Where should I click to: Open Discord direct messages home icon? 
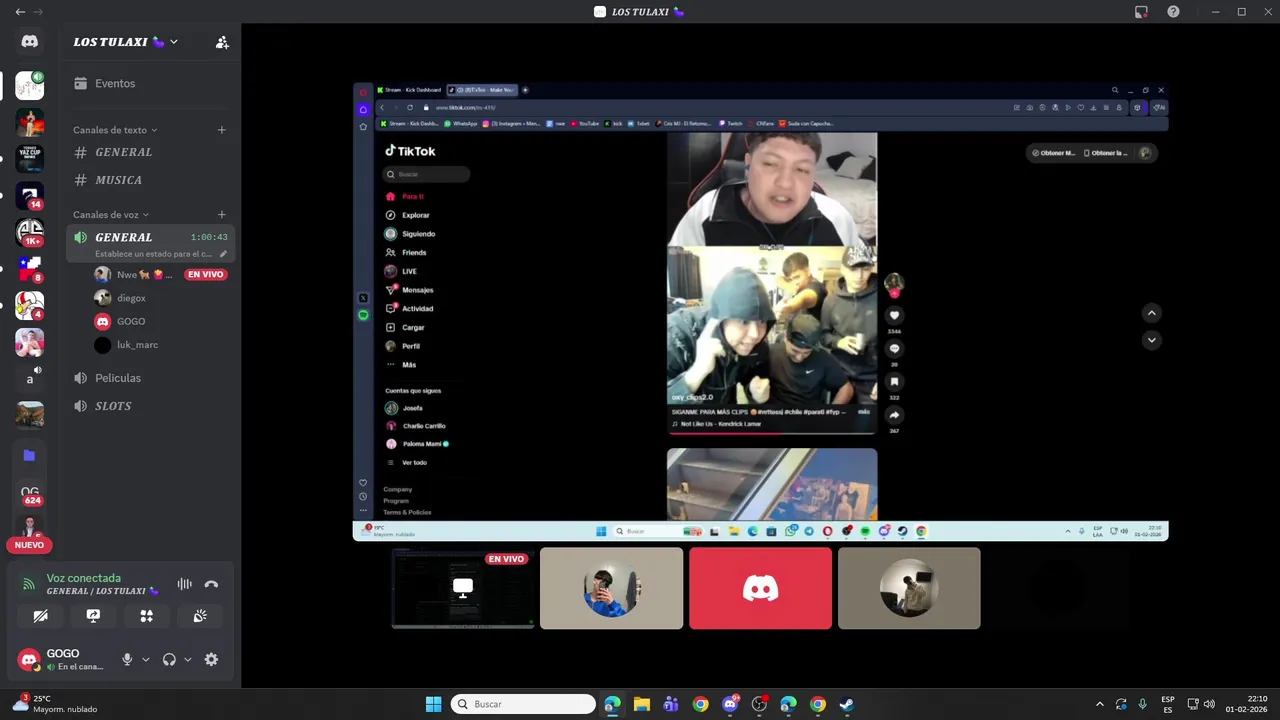29,41
